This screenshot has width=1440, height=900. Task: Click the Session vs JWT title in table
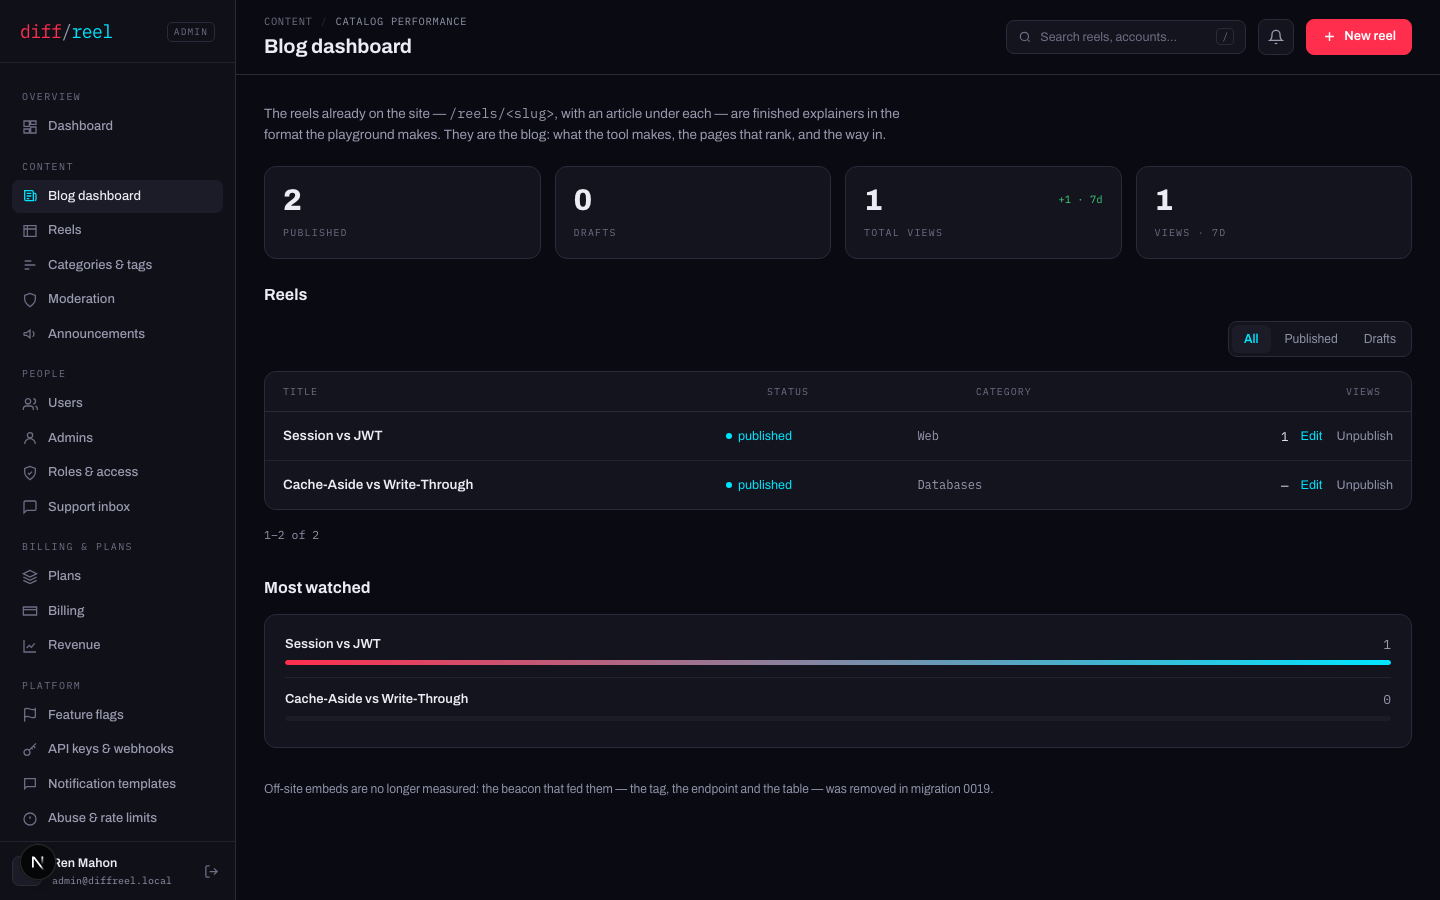(333, 436)
